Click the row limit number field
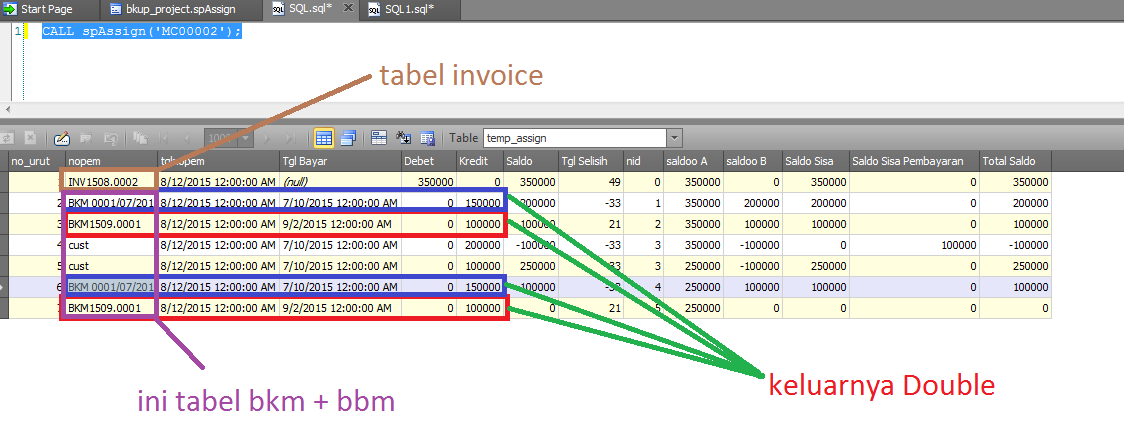Viewport: 1124px width, 445px height. (x=222, y=138)
